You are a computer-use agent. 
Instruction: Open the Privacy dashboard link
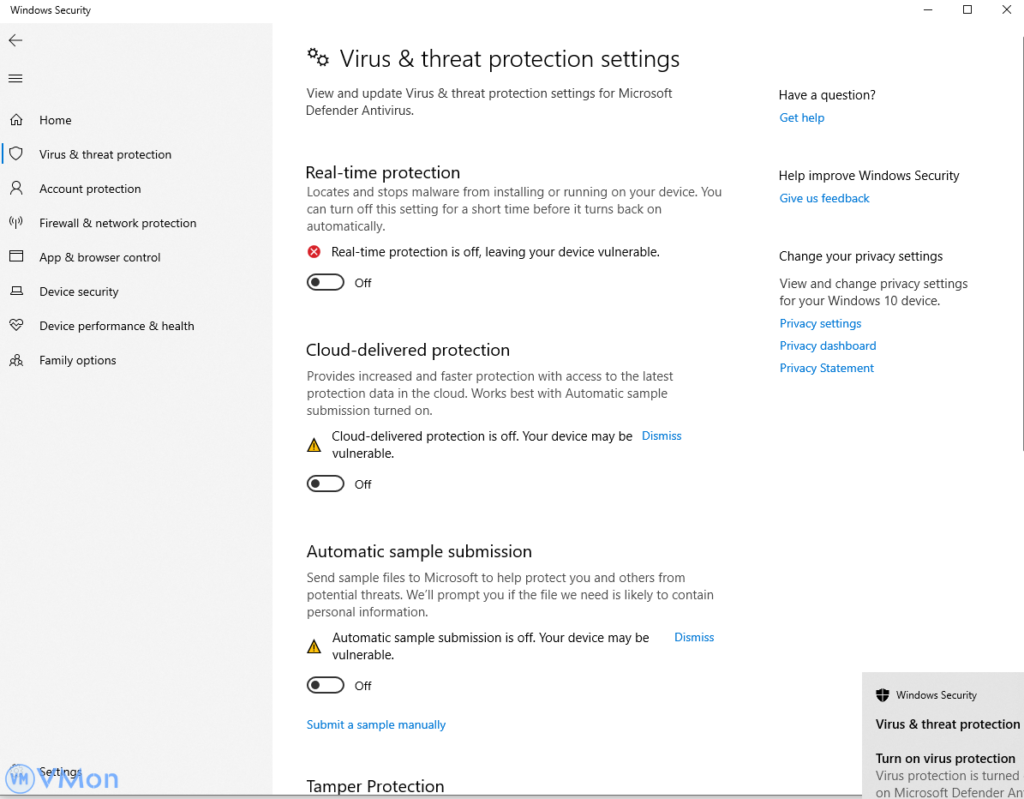tap(827, 346)
